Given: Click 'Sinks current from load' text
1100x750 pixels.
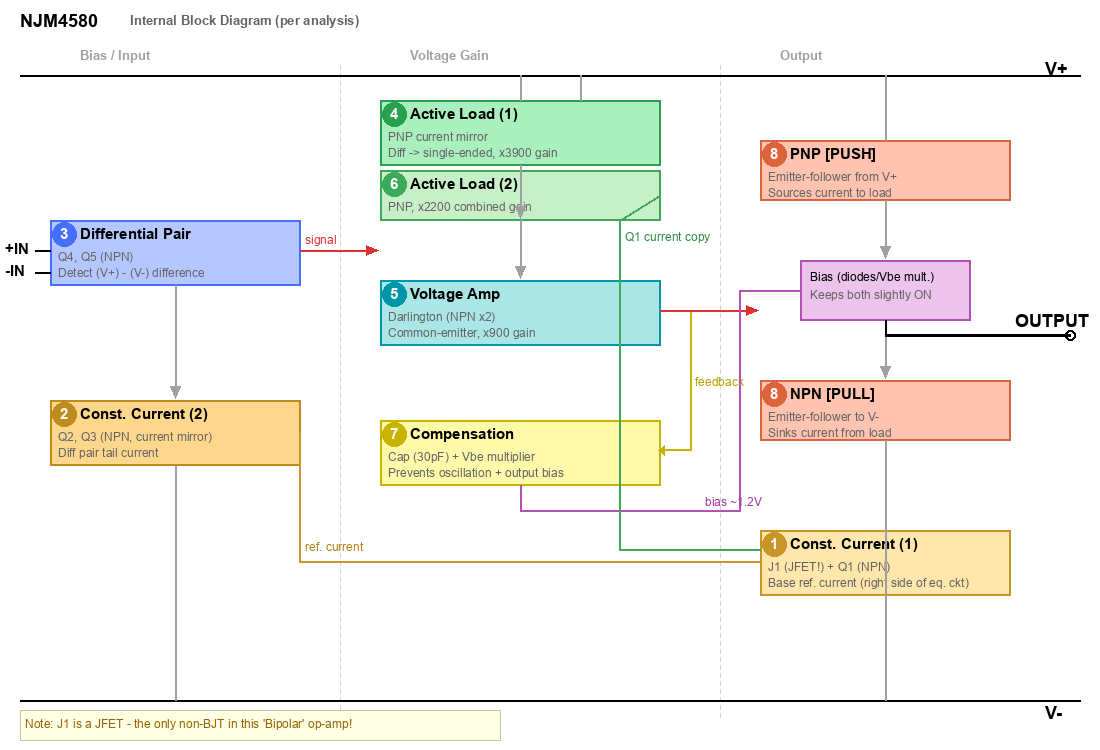Looking at the screenshot, I should click(x=829, y=433).
